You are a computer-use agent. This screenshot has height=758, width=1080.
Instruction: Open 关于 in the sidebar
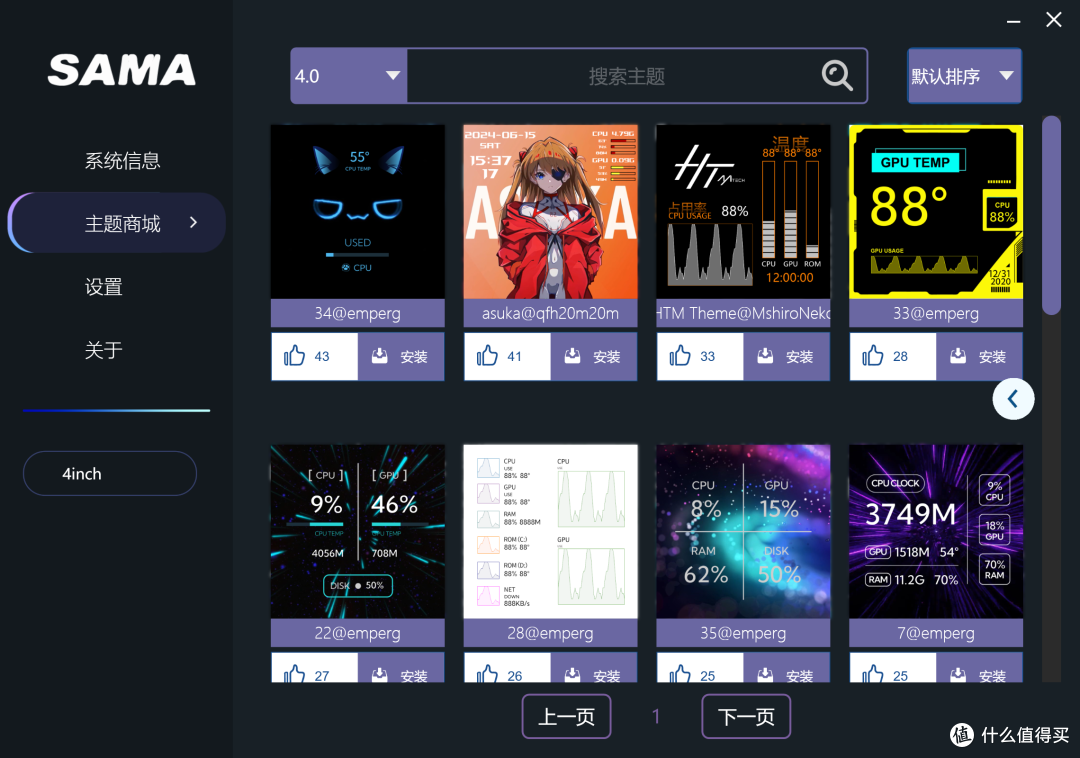[103, 350]
